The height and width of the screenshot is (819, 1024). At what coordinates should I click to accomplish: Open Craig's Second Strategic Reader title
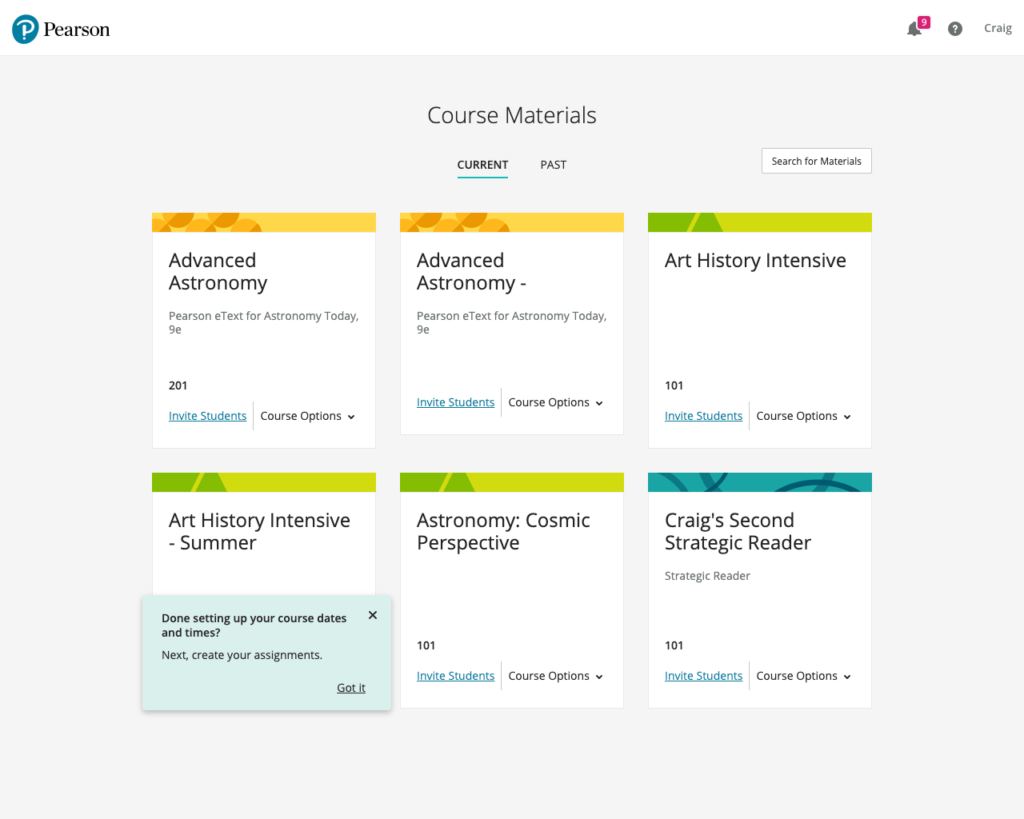point(738,531)
